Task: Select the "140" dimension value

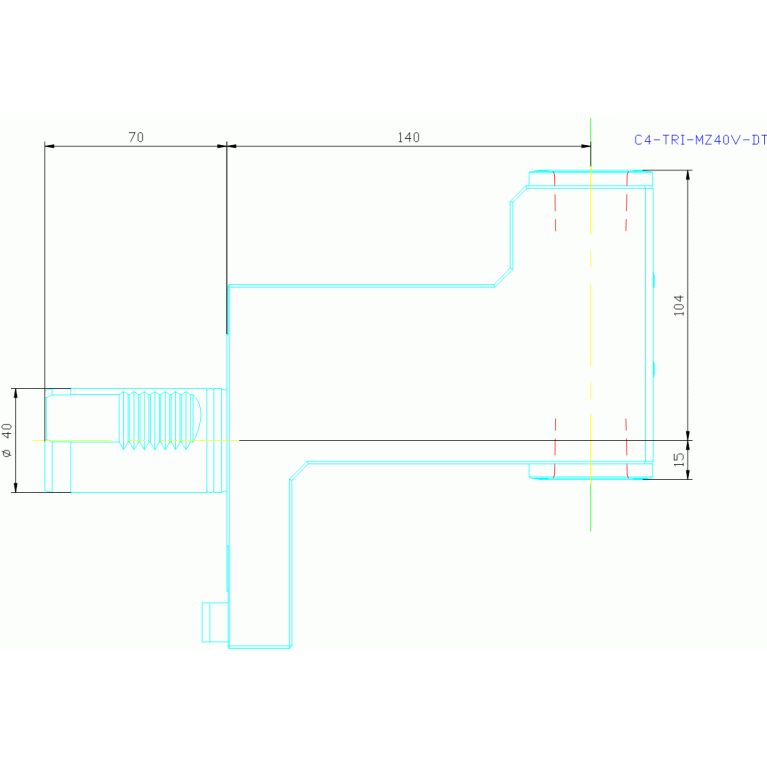Action: point(408,137)
